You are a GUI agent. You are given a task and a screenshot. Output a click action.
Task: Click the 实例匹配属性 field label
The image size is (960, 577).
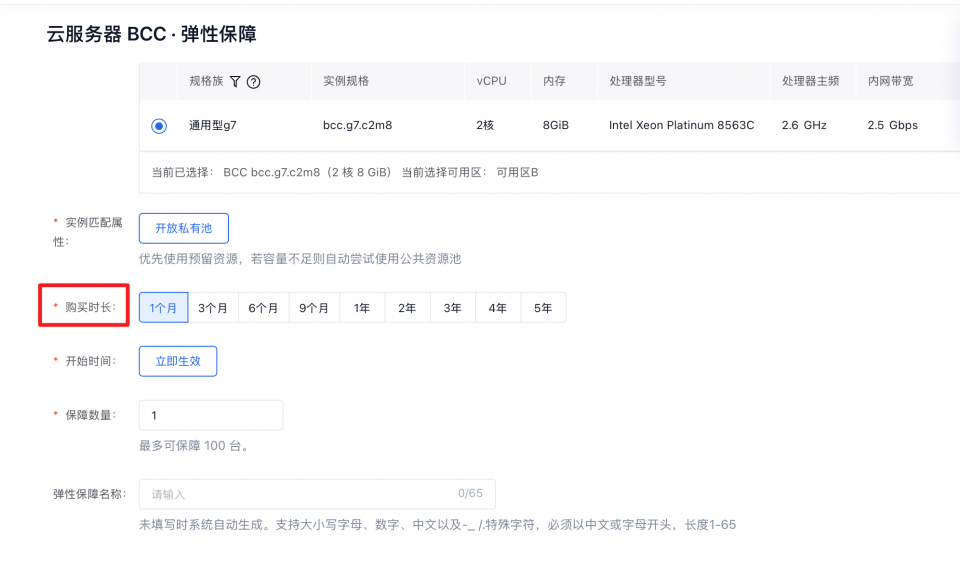click(x=88, y=232)
